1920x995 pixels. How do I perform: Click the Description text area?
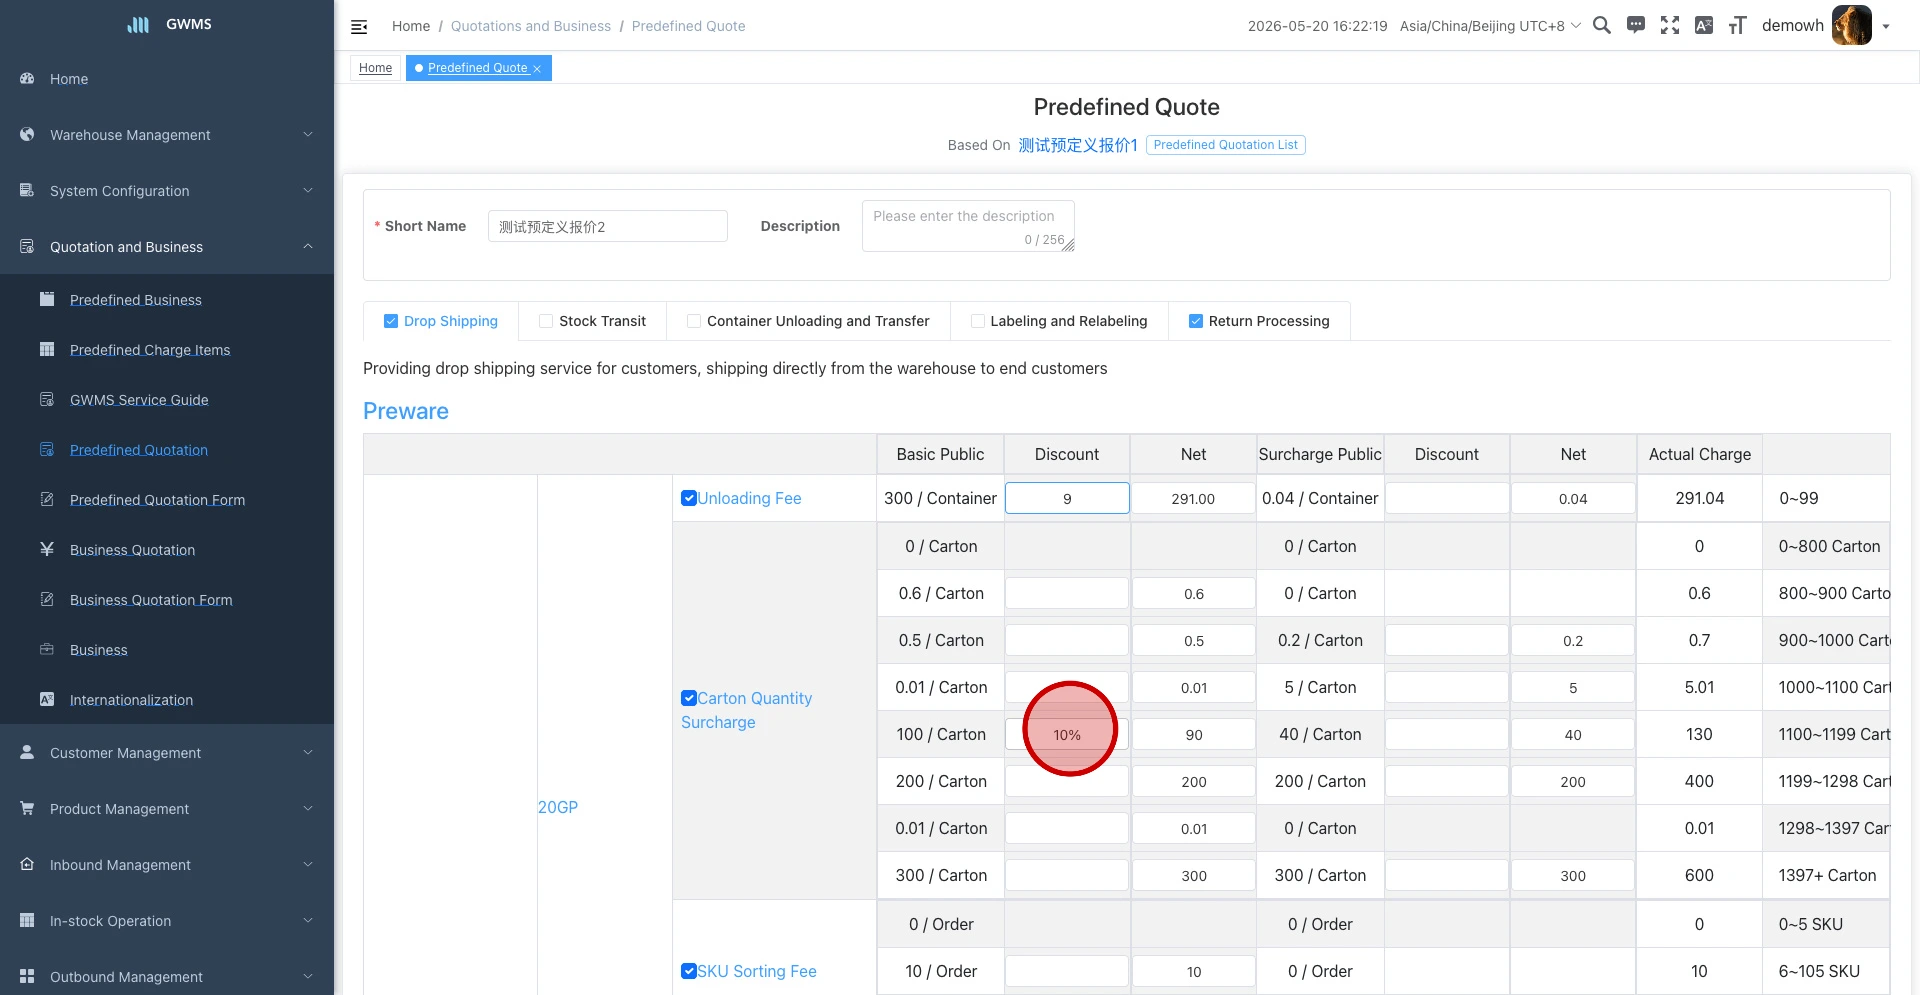968,226
